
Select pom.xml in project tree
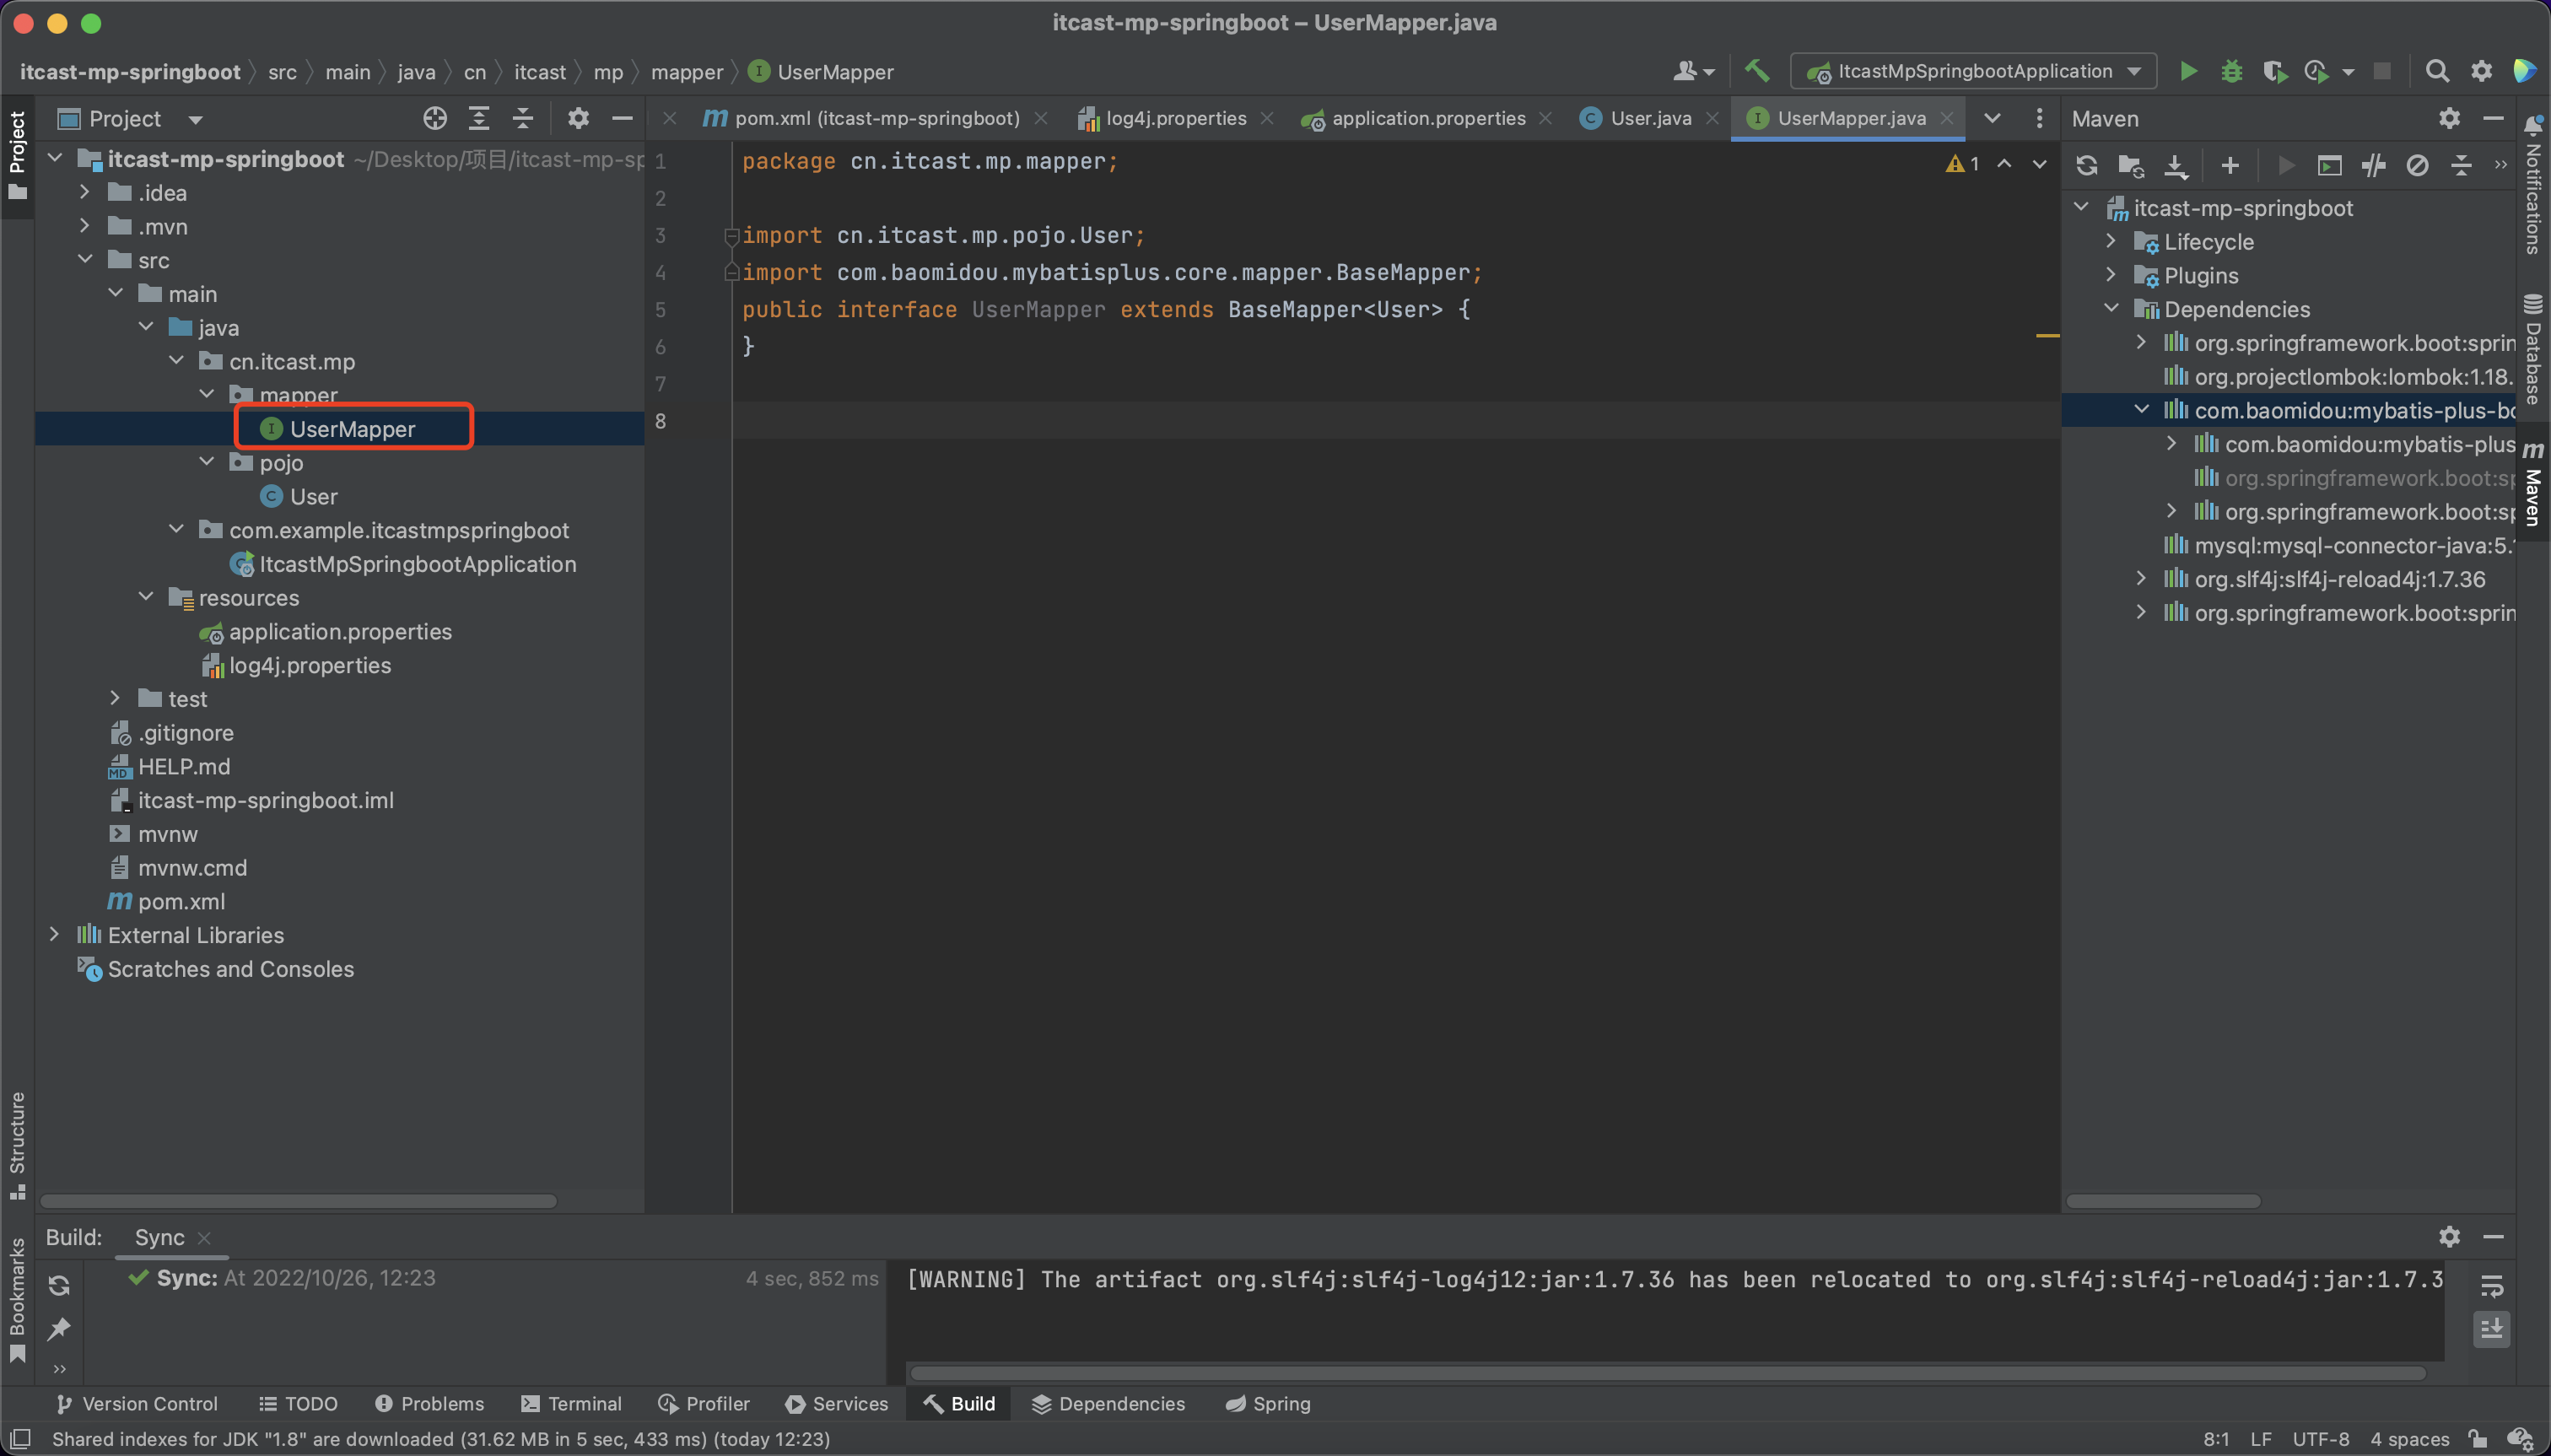[x=180, y=901]
